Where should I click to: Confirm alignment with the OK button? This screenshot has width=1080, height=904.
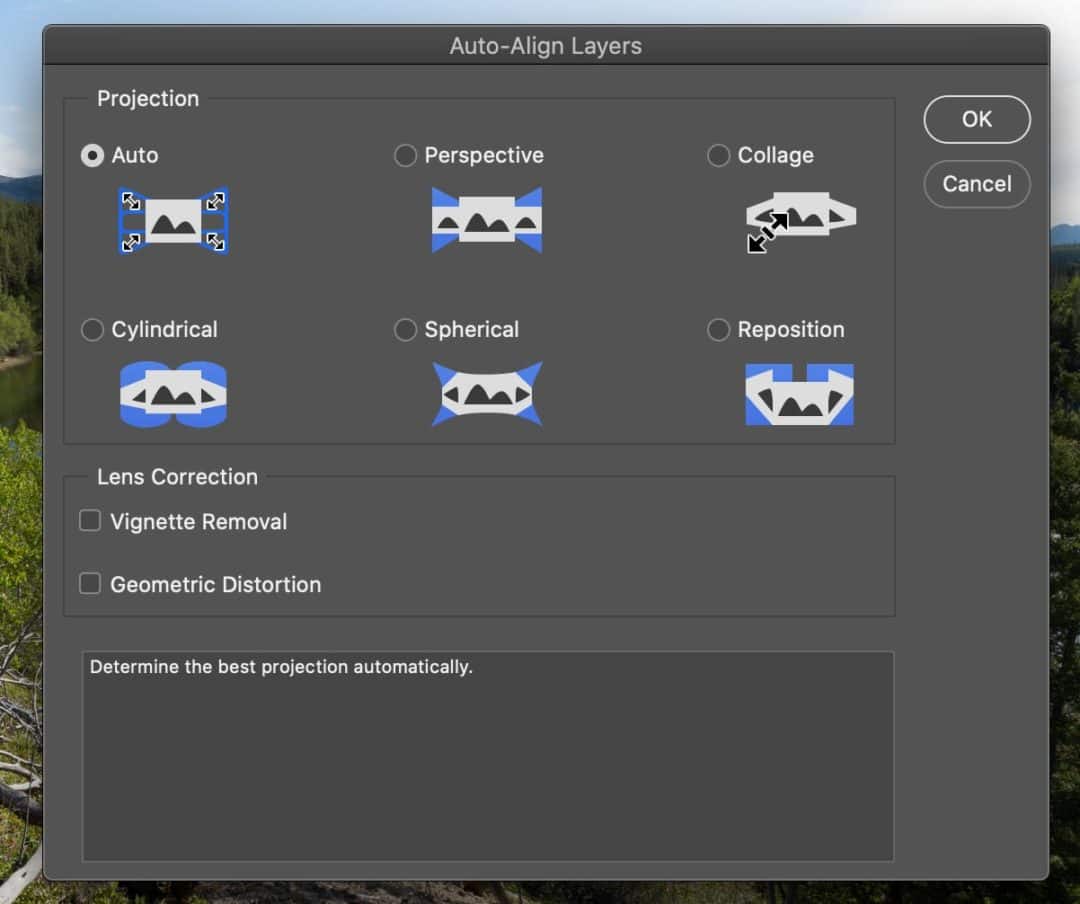pos(976,119)
